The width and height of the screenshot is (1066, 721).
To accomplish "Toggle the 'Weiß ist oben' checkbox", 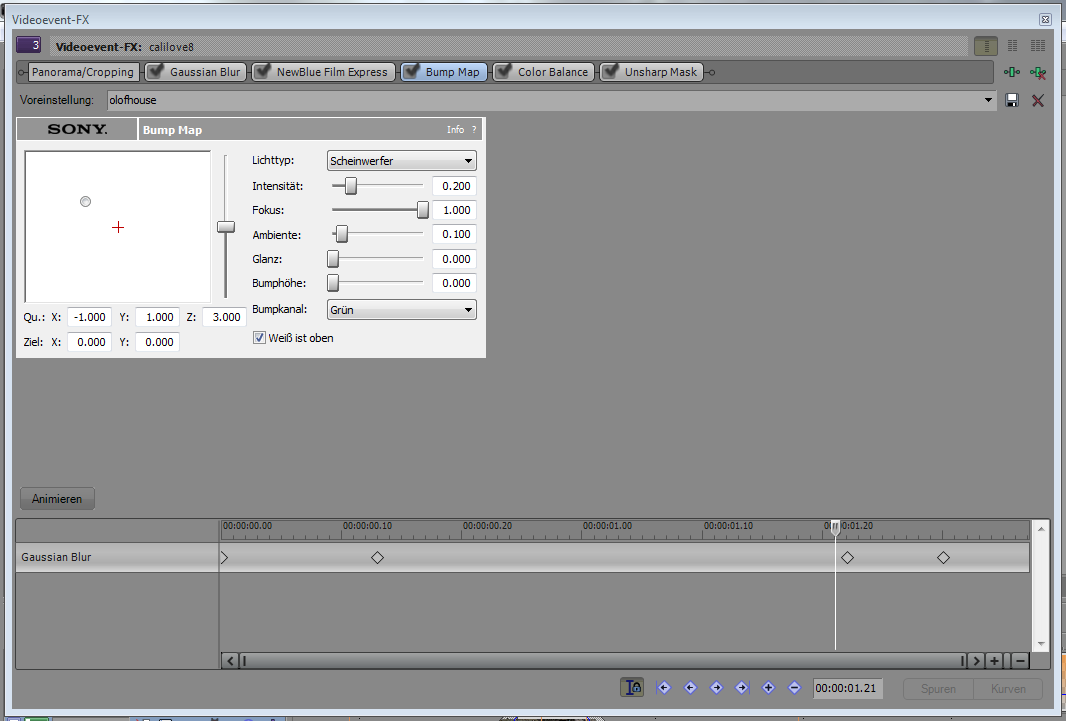I will pyautogui.click(x=260, y=338).
